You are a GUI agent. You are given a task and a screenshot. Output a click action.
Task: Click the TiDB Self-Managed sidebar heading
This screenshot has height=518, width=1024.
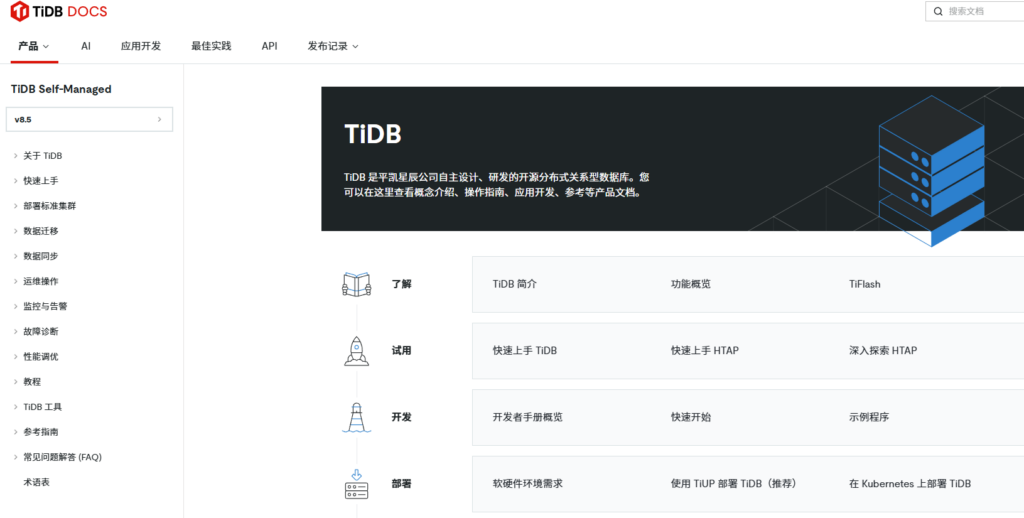(x=61, y=89)
